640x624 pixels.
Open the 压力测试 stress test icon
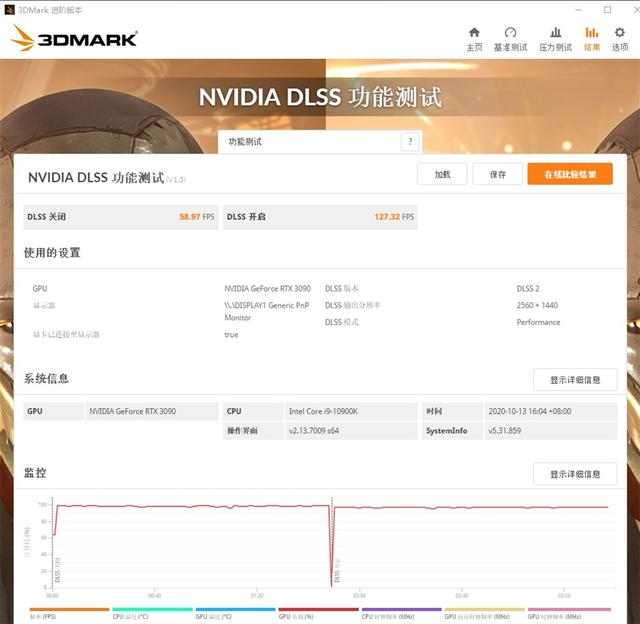pos(555,39)
